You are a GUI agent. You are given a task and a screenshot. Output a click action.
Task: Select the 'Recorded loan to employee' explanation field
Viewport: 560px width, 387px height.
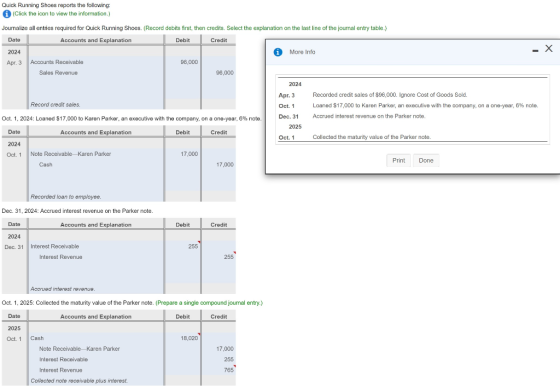96,197
